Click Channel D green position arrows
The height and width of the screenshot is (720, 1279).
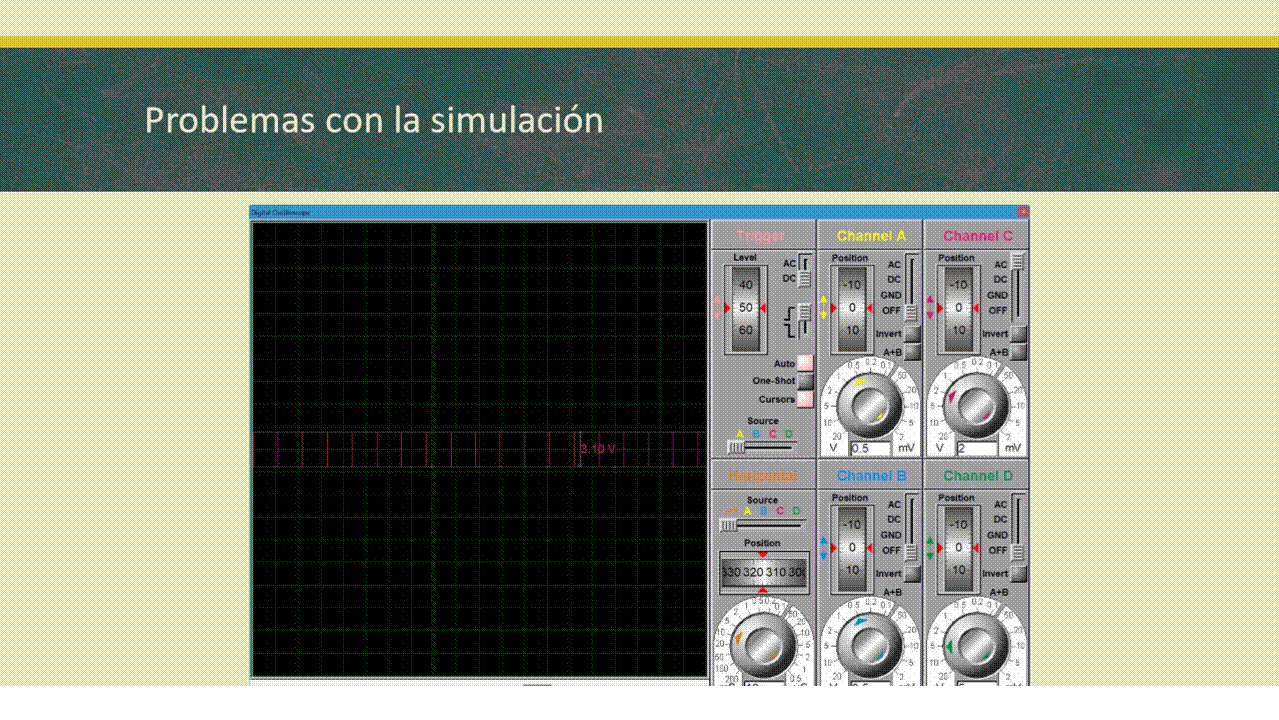click(x=930, y=548)
